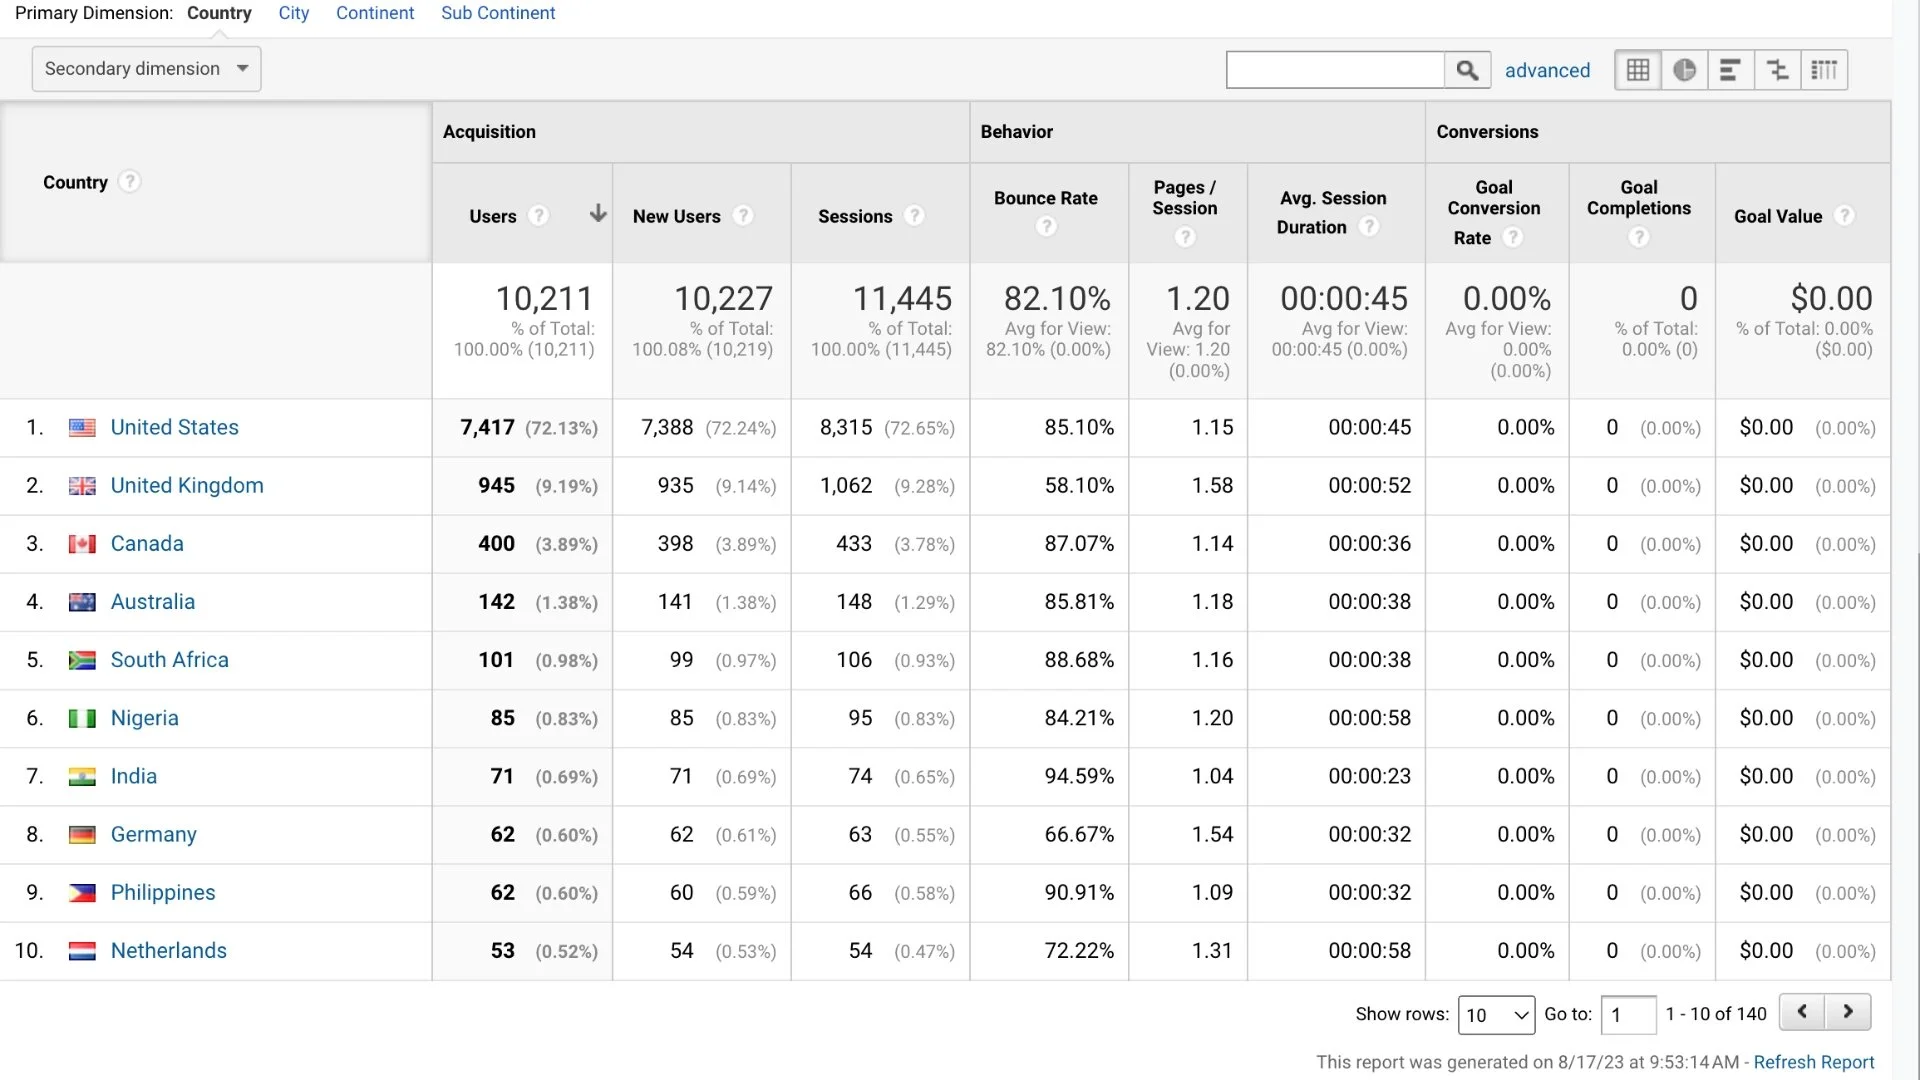
Task: Go to previous page of results
Action: pos(1802,1012)
